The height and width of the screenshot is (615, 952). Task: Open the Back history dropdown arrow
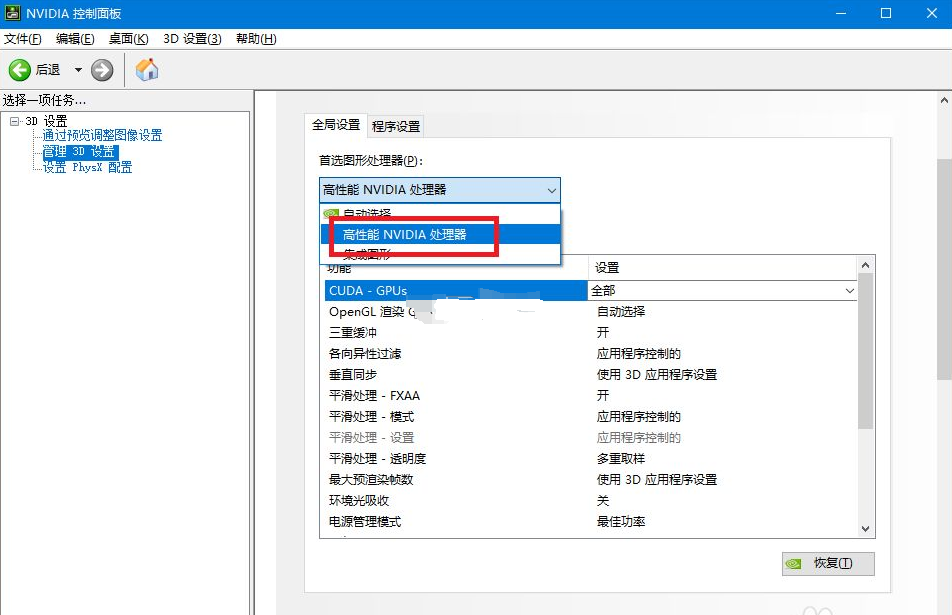click(x=78, y=70)
